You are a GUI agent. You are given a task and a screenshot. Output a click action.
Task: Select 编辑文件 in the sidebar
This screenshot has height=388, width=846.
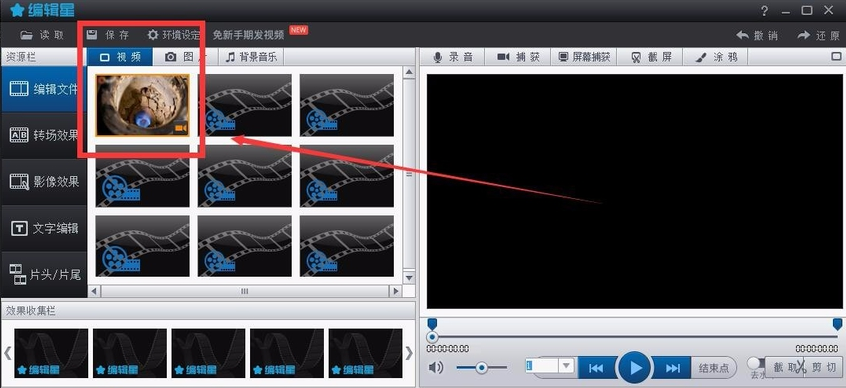pyautogui.click(x=43, y=89)
